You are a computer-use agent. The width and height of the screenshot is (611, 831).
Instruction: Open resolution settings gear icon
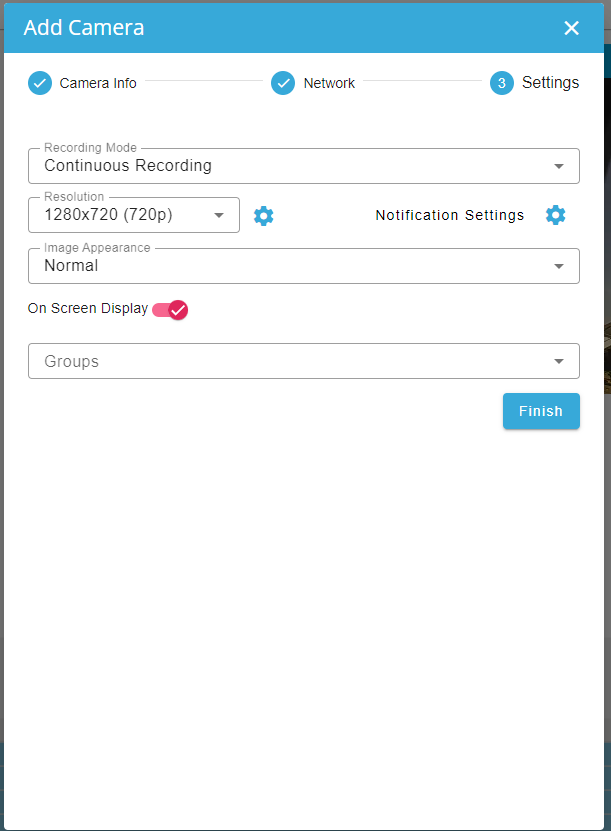click(264, 216)
